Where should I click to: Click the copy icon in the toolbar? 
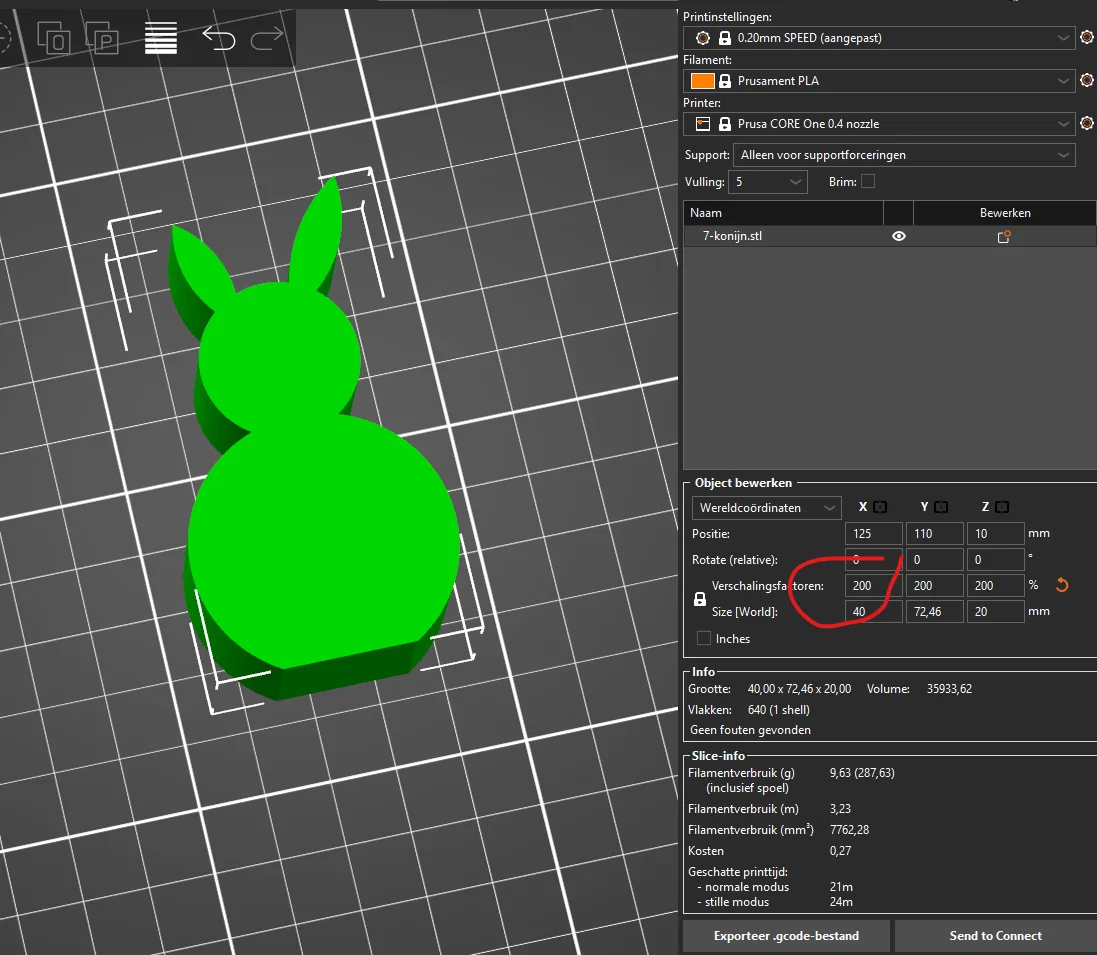point(53,38)
